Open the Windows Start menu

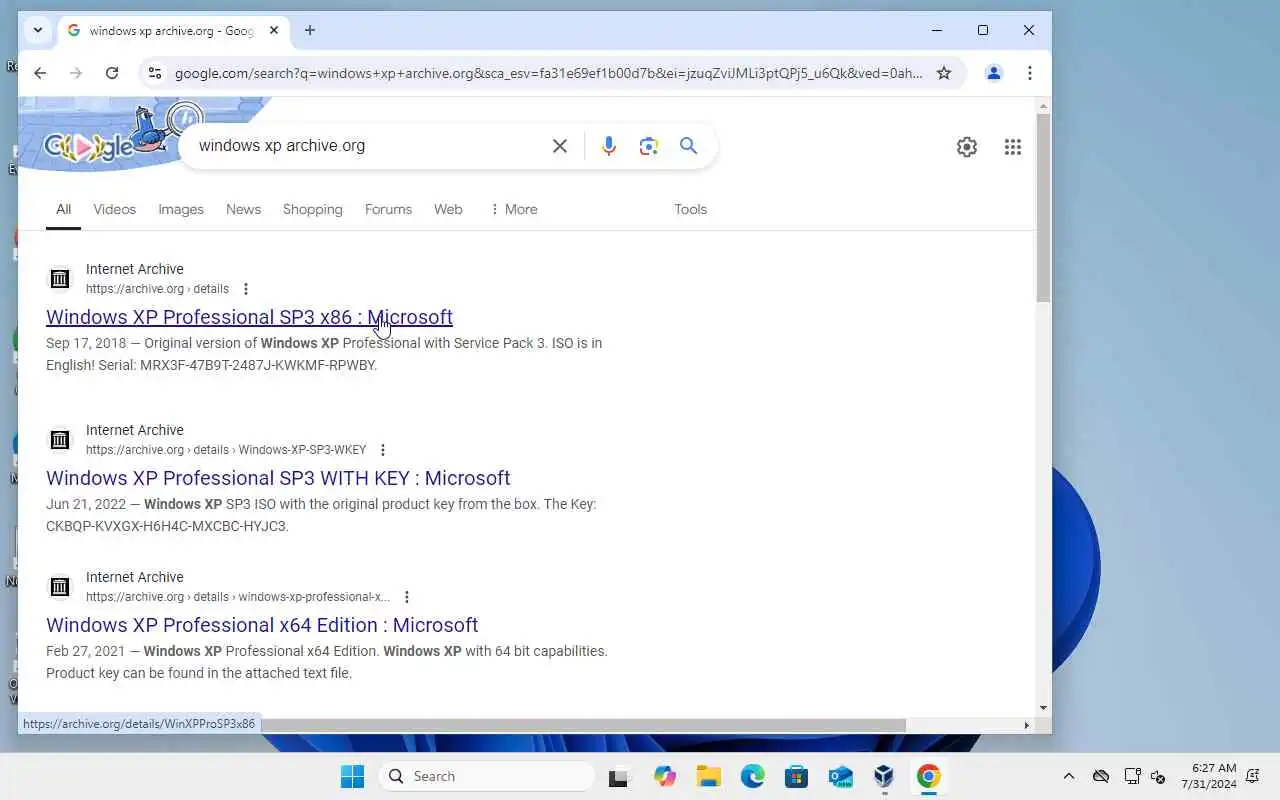tap(352, 776)
